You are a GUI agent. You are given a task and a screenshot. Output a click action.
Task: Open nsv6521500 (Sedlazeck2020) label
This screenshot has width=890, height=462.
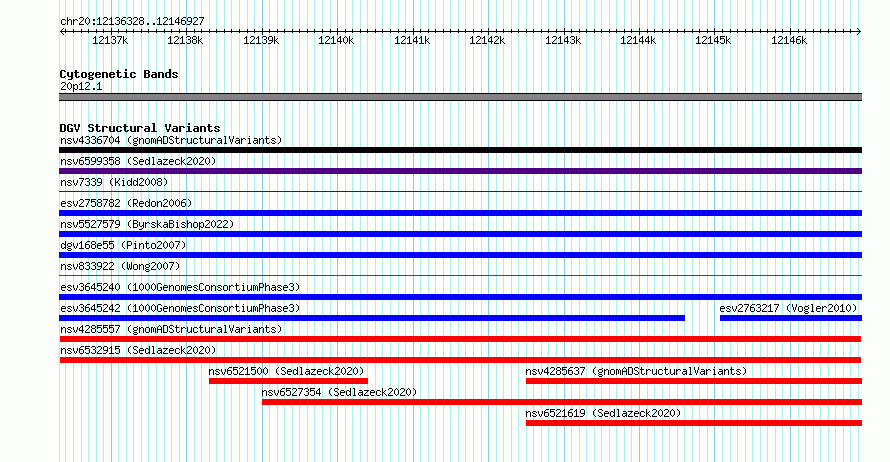click(286, 371)
